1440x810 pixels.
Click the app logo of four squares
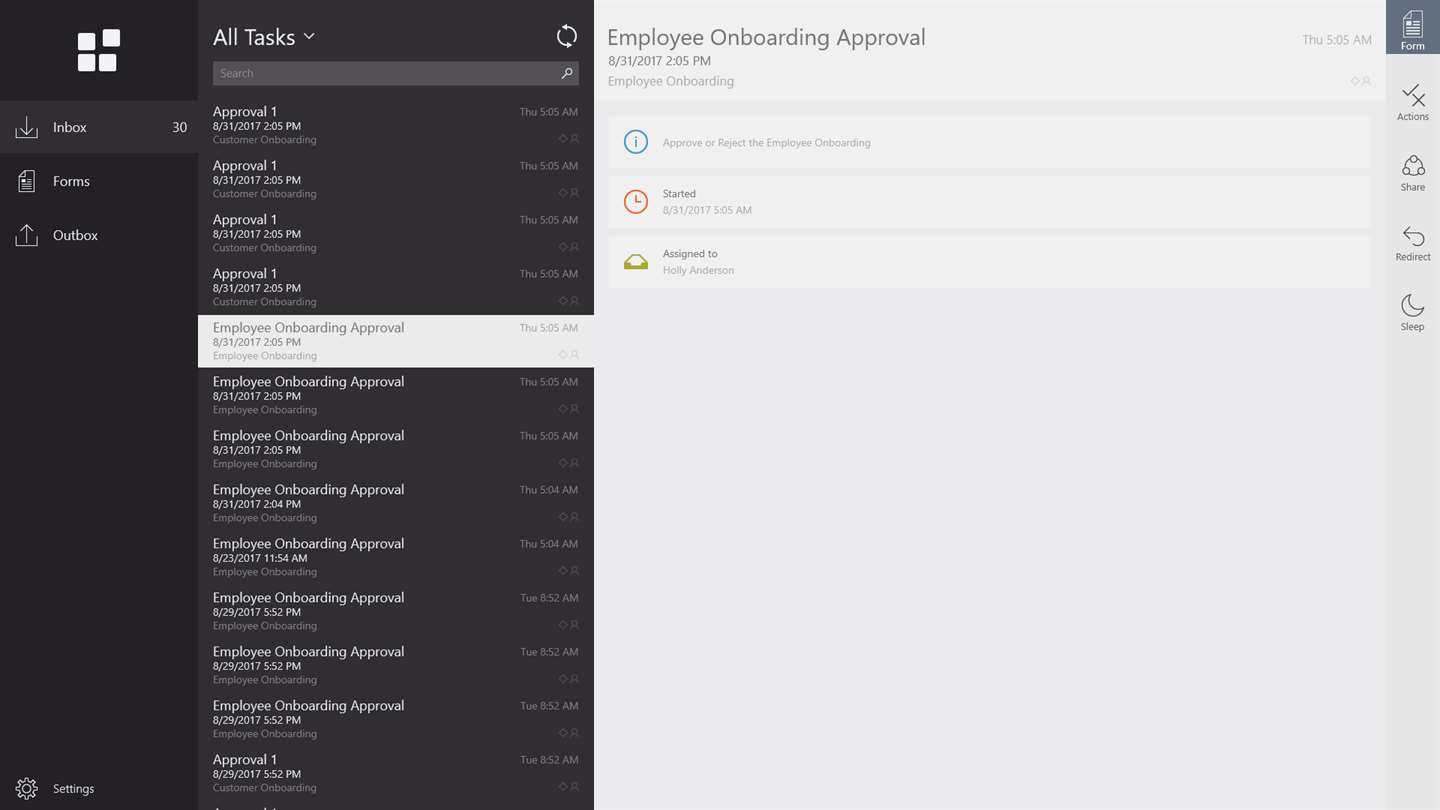(x=98, y=51)
